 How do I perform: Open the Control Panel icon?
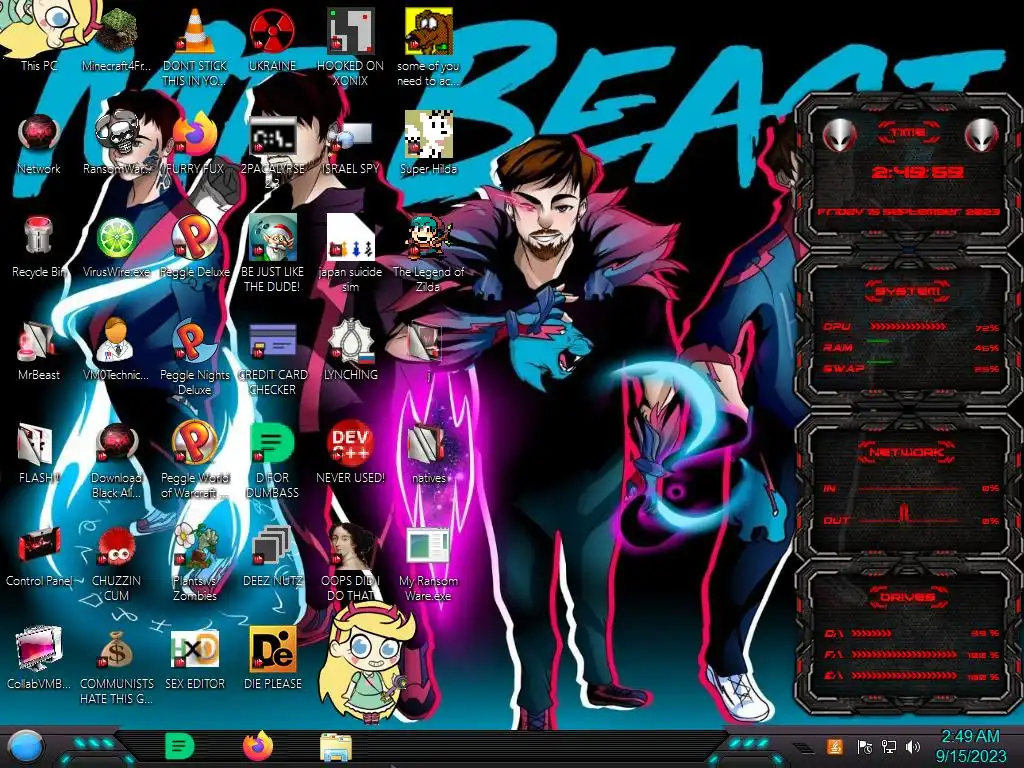(x=39, y=547)
